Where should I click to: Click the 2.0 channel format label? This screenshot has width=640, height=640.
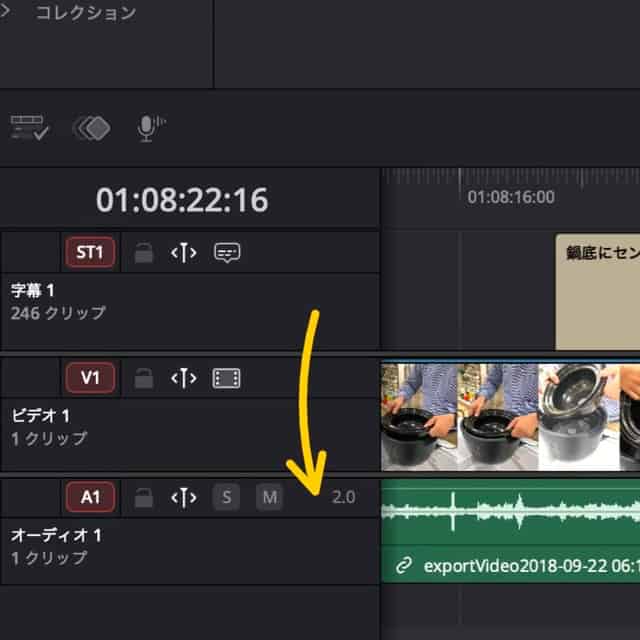click(344, 497)
